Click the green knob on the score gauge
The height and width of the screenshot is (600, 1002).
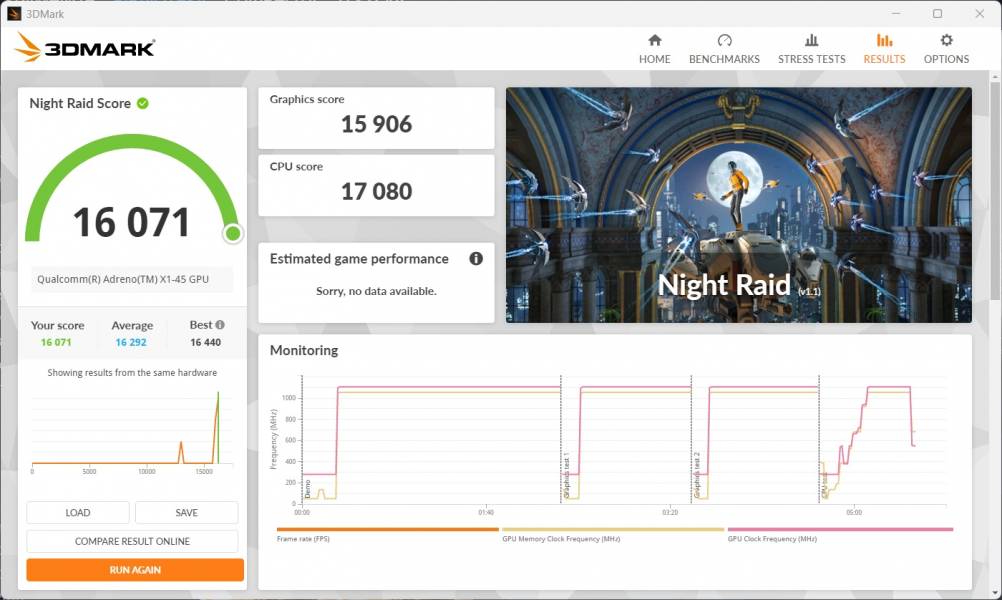[x=233, y=234]
